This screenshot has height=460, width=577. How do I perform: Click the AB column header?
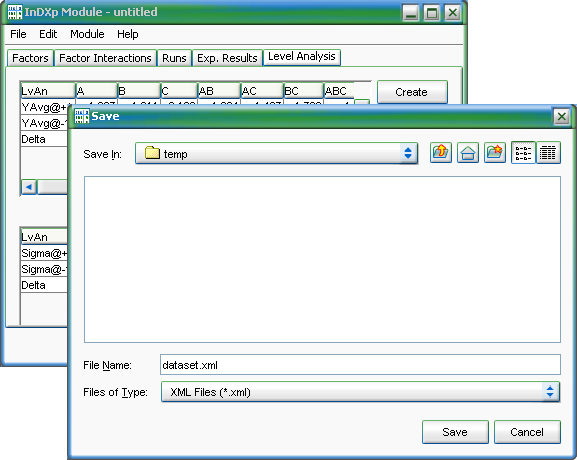pos(219,91)
